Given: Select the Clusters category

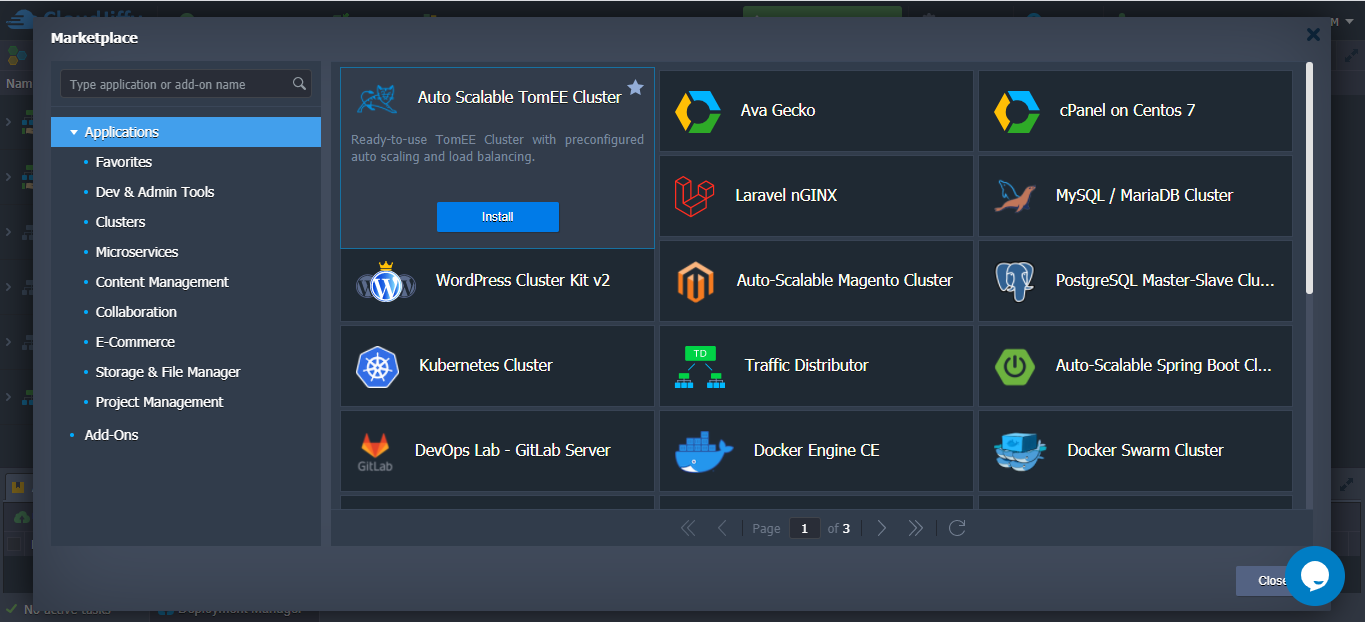Looking at the screenshot, I should 121,222.
